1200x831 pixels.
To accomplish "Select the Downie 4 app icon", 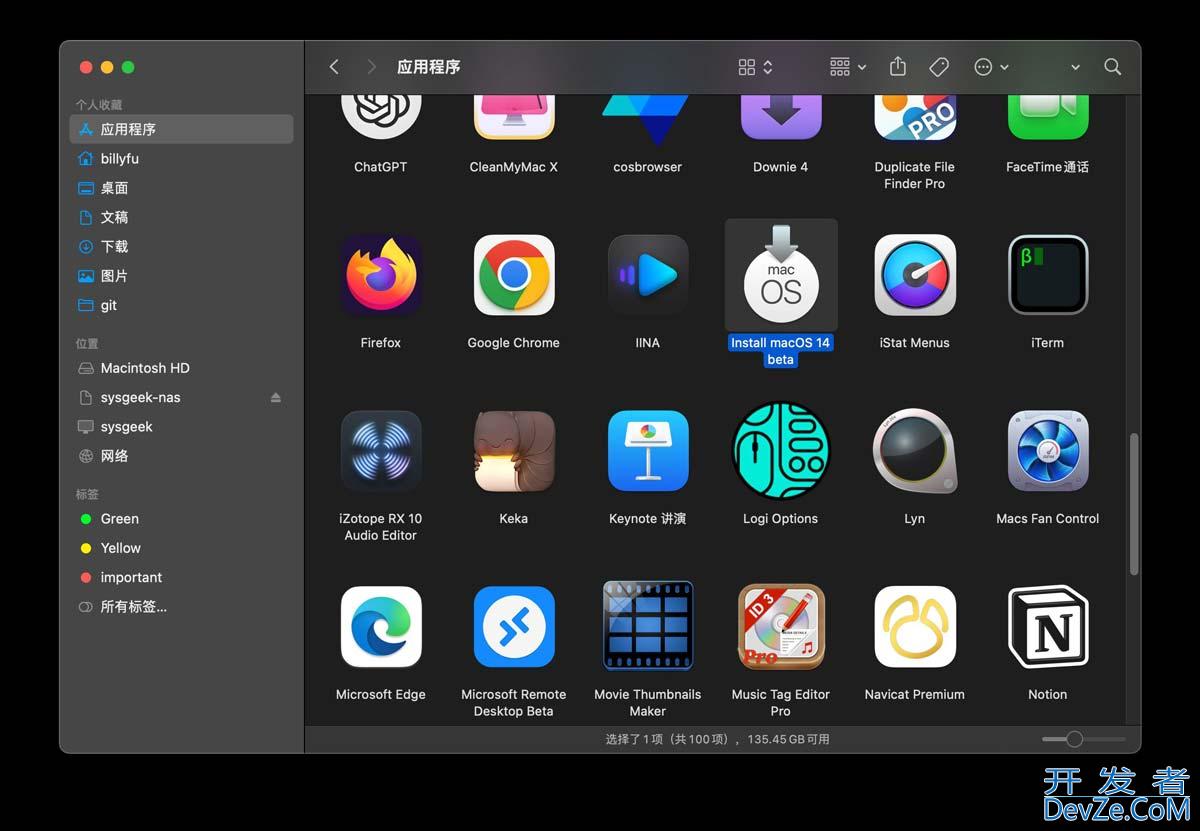I will coord(781,117).
